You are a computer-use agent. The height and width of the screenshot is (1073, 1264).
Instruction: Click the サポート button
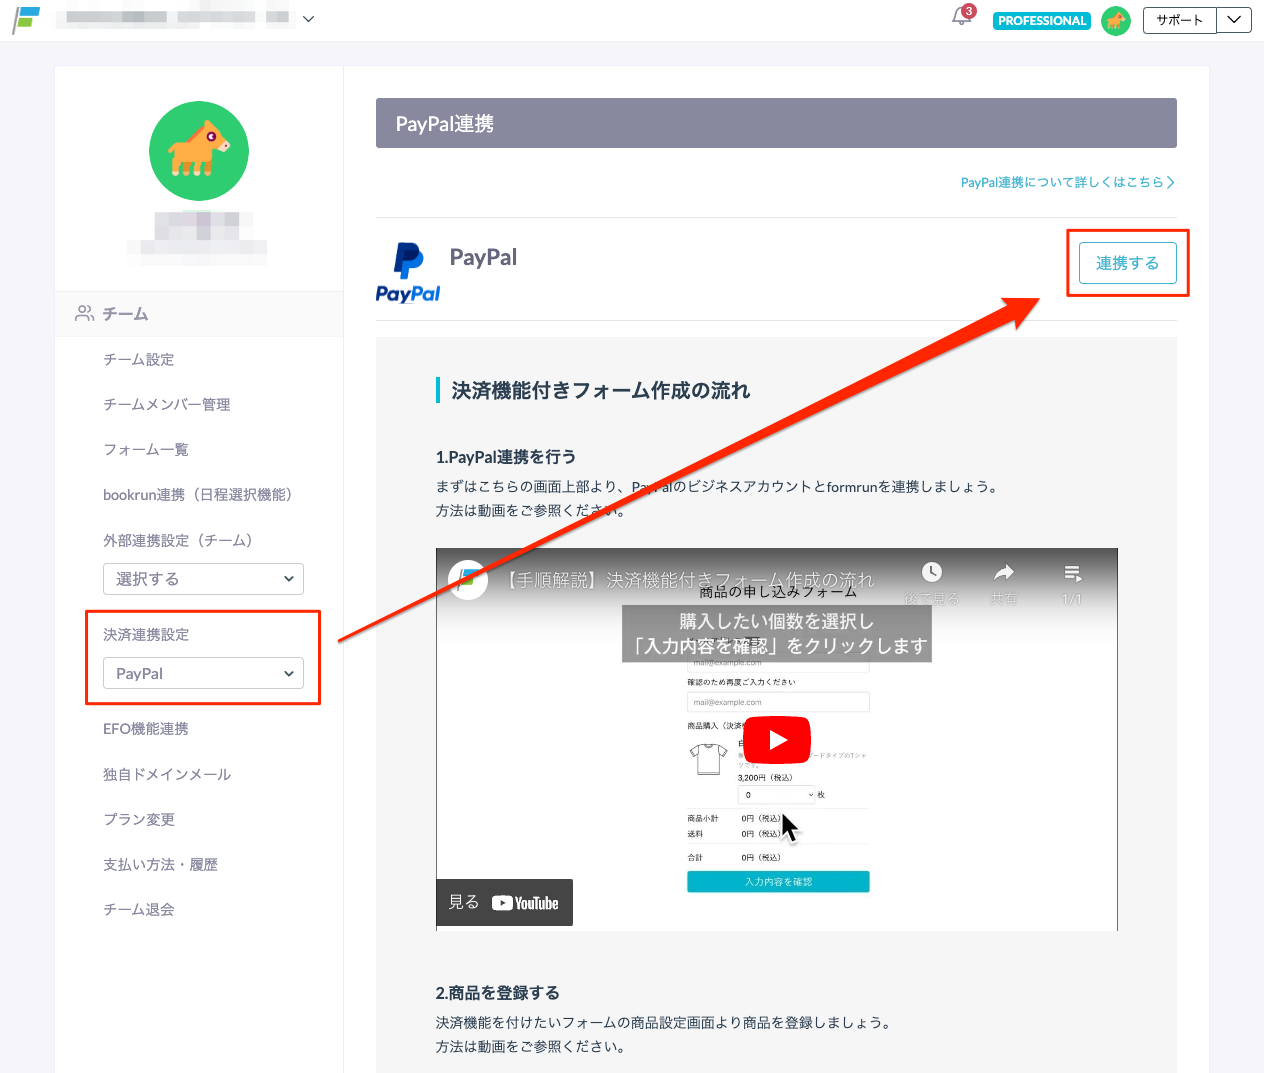(x=1180, y=20)
